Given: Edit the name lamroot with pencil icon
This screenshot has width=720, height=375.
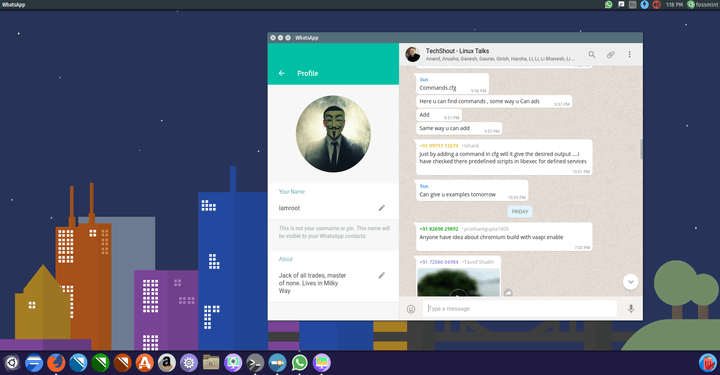Looking at the screenshot, I should 382,208.
